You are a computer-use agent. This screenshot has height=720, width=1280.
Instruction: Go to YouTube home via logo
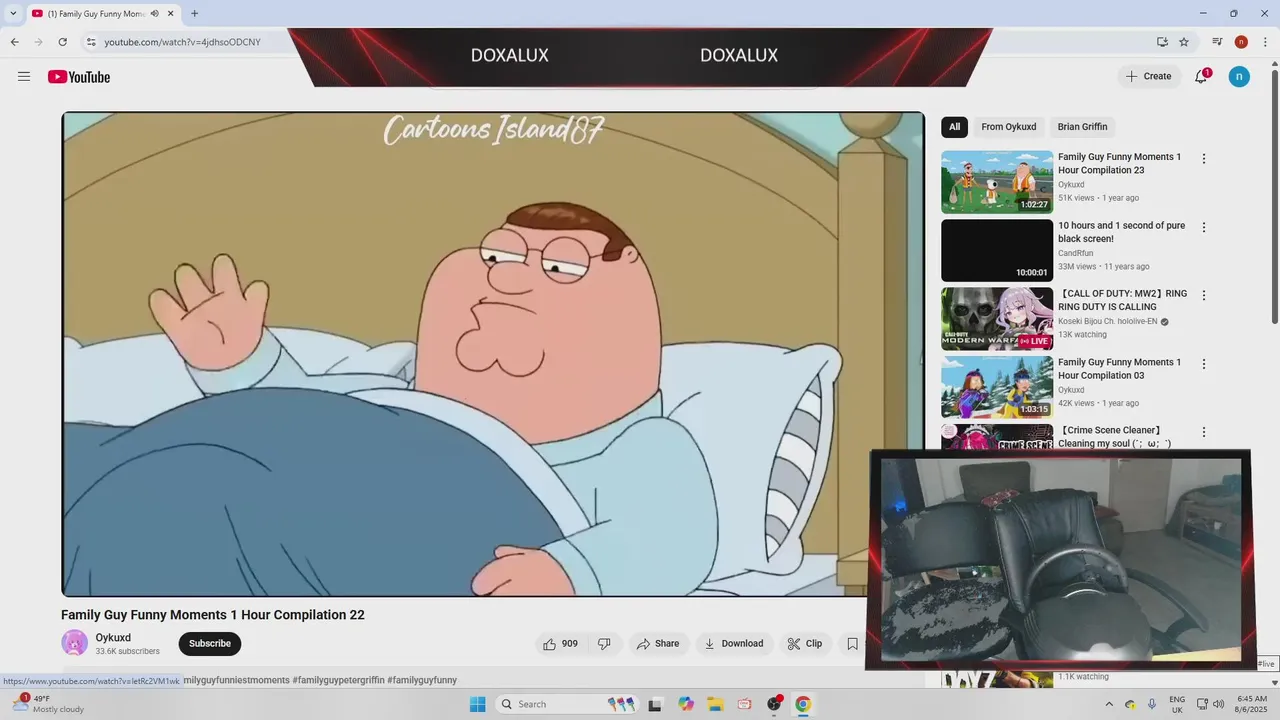[79, 77]
